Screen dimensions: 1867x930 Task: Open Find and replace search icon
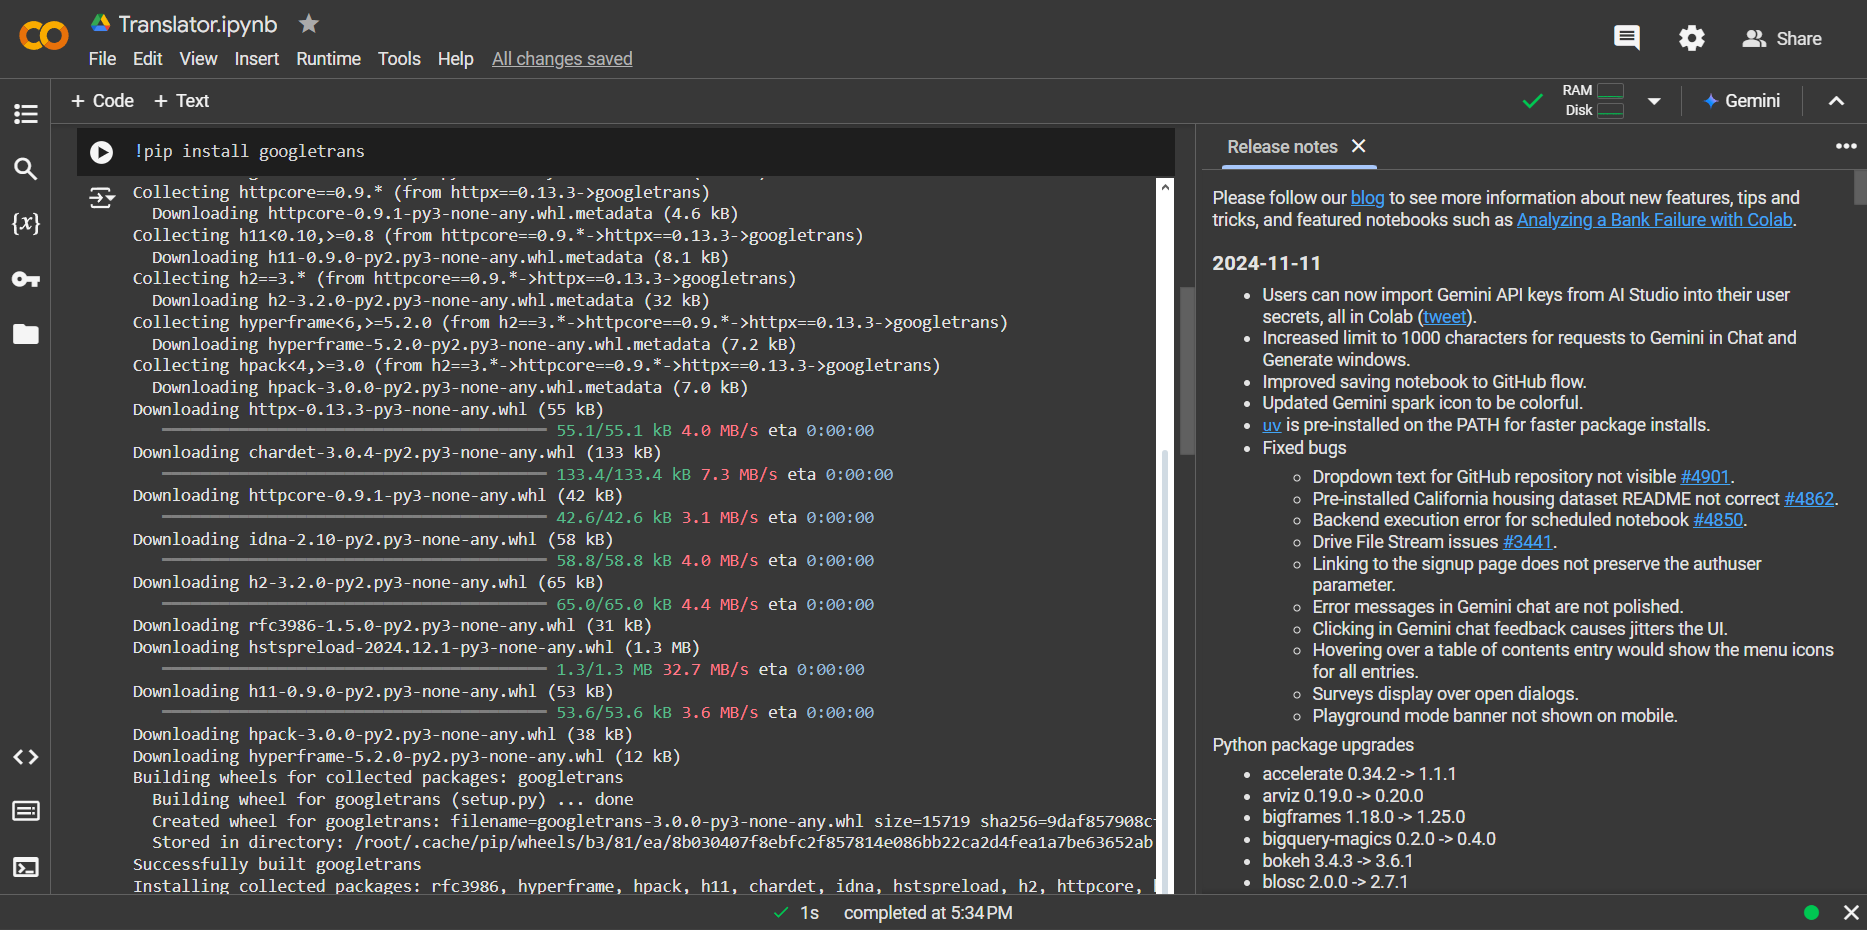[26, 169]
